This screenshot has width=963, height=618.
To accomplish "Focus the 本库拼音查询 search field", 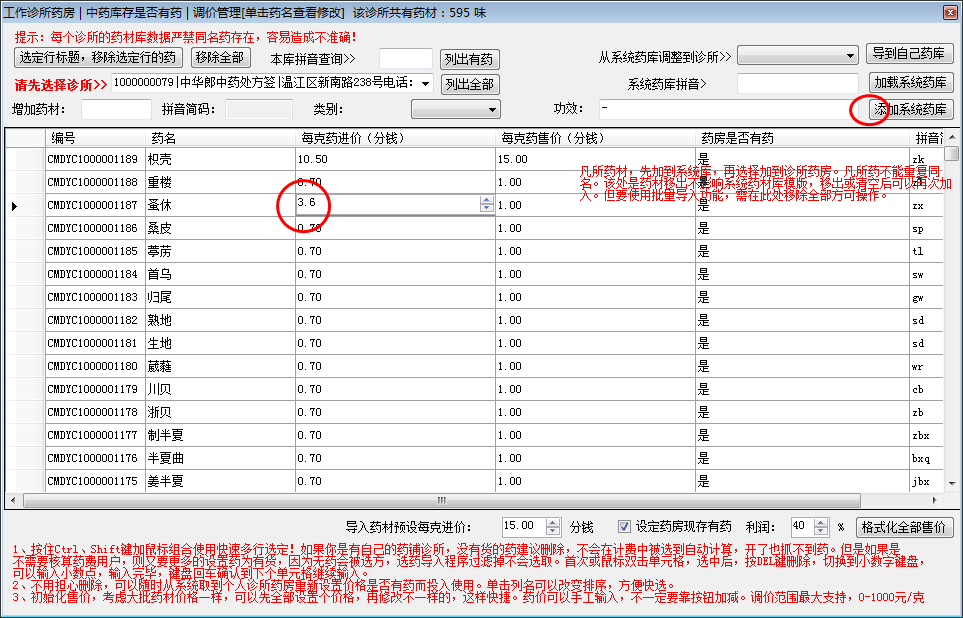I will [x=406, y=58].
